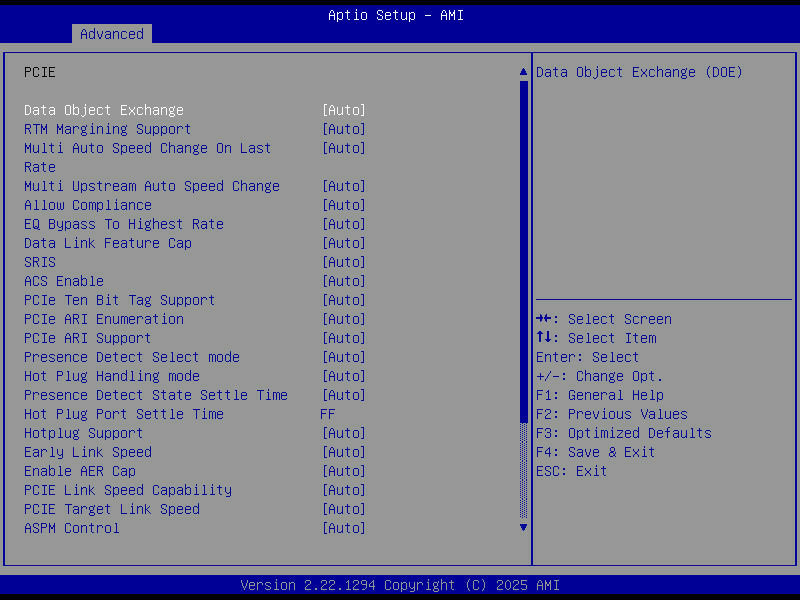Set the Allow Compliance option
Viewport: 800px width, 600px height.
pos(87,204)
